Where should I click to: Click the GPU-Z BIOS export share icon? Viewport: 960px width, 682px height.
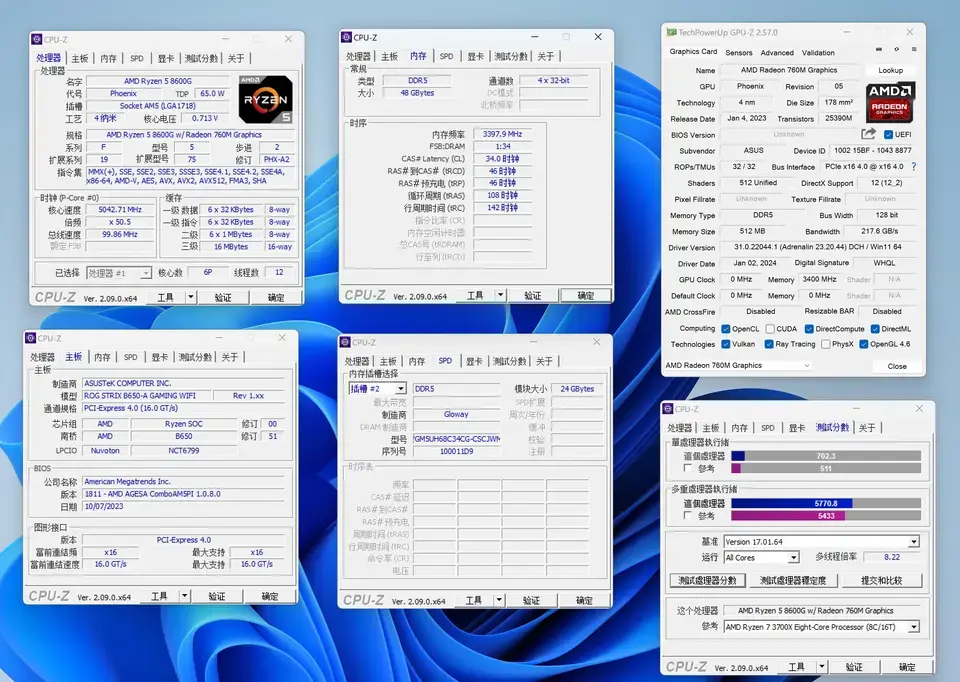tap(869, 134)
